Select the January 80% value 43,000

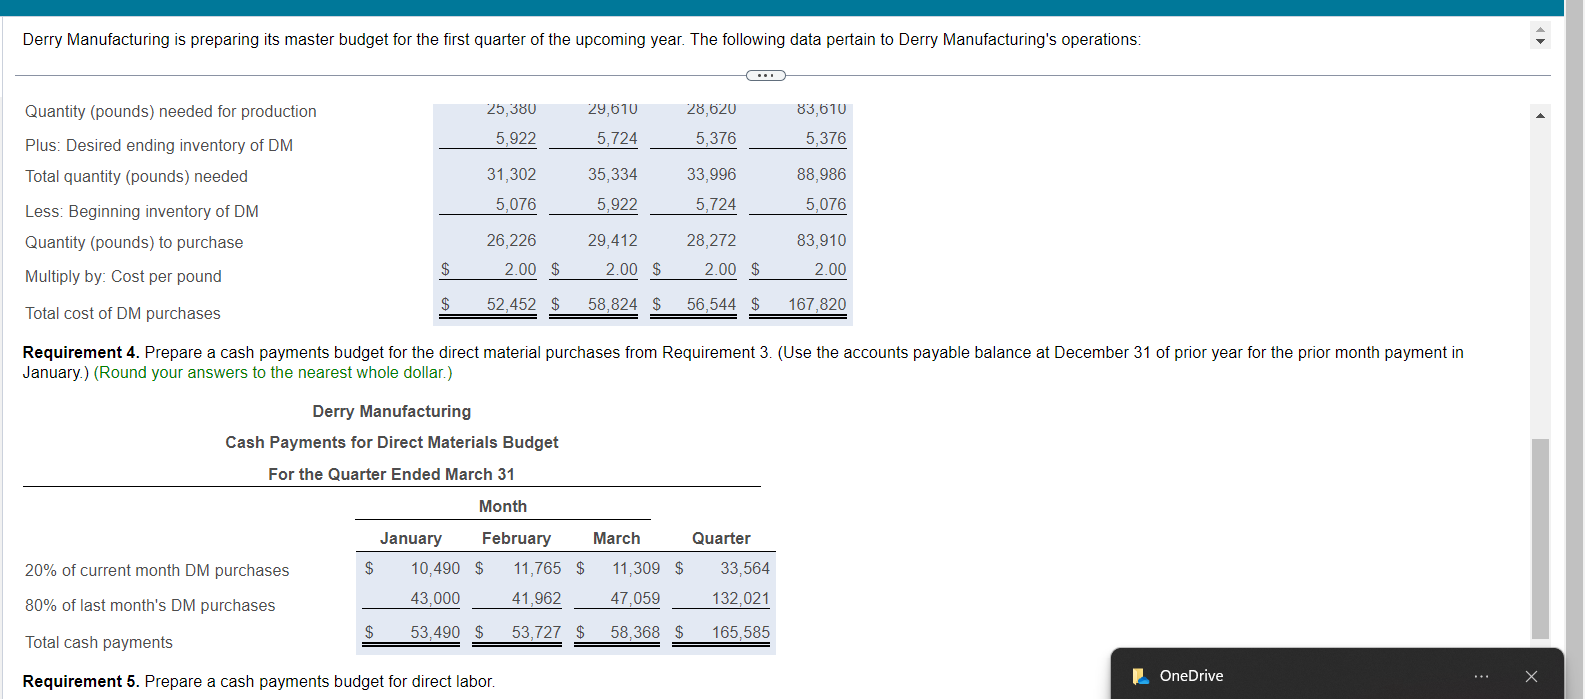click(x=435, y=598)
